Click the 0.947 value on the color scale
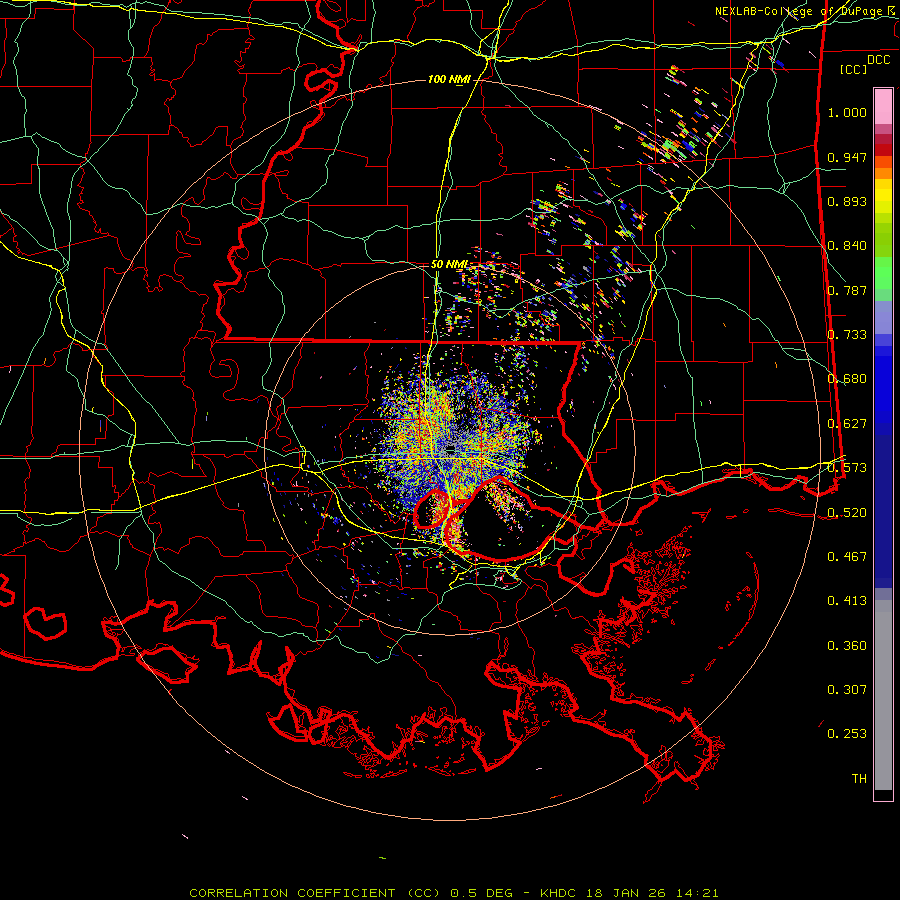This screenshot has height=900, width=900. (x=847, y=157)
